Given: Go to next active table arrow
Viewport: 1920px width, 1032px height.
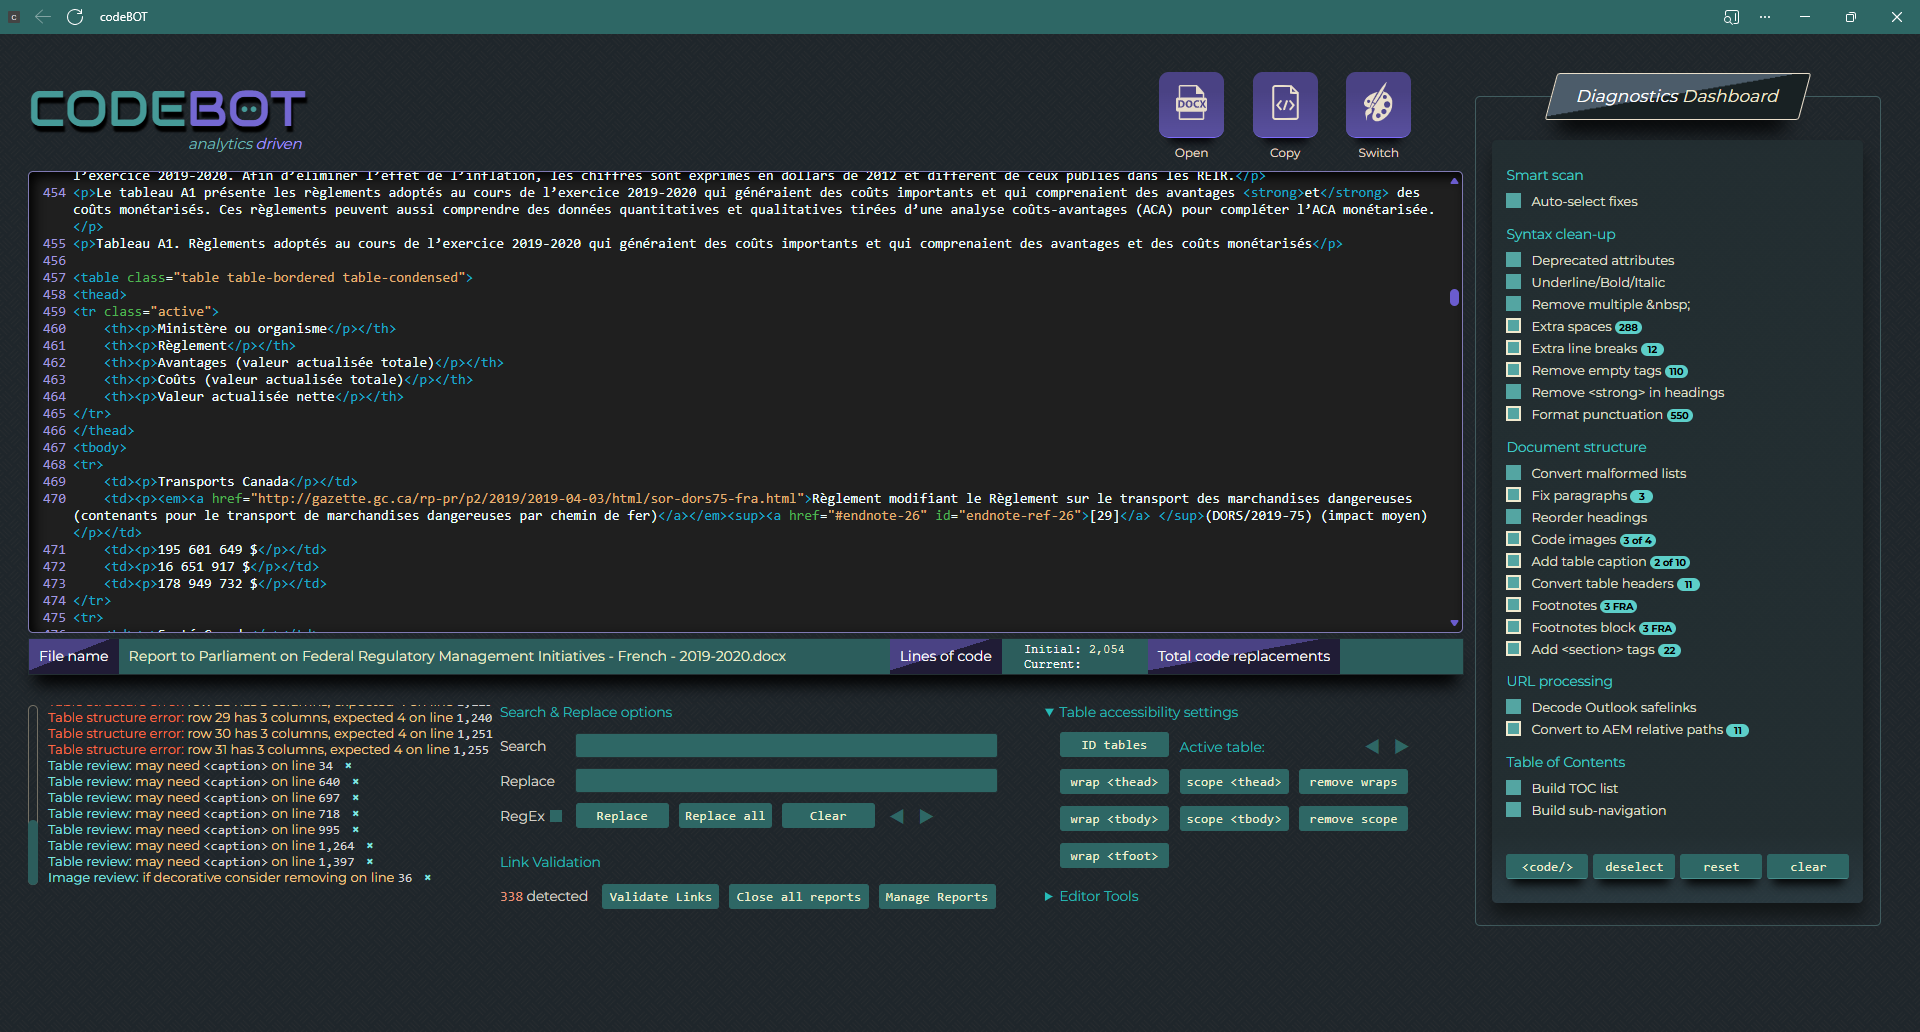Looking at the screenshot, I should pos(1401,747).
